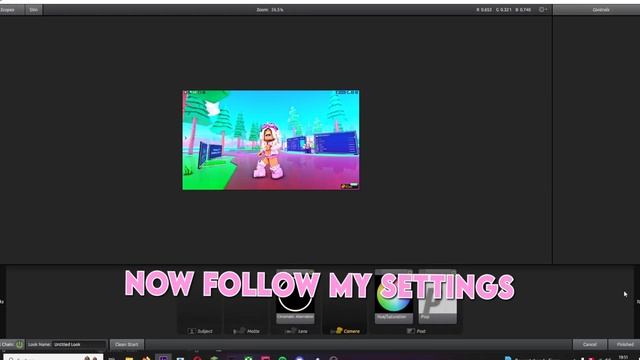Click the preview image of the Roblox character

point(271,140)
